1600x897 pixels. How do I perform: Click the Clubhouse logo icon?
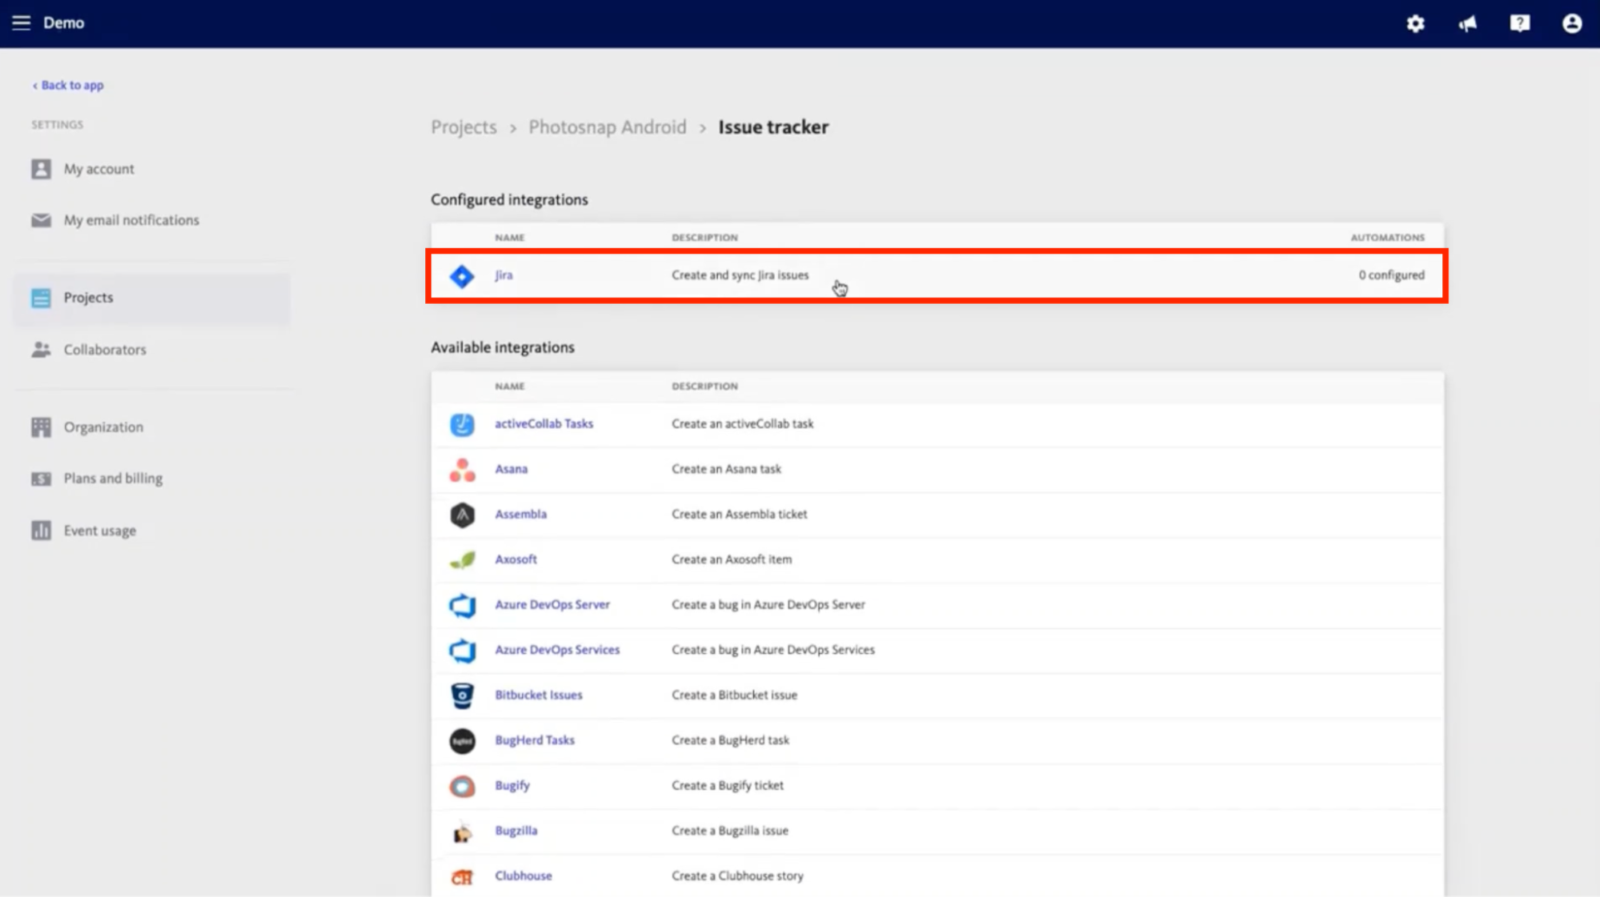(x=462, y=877)
